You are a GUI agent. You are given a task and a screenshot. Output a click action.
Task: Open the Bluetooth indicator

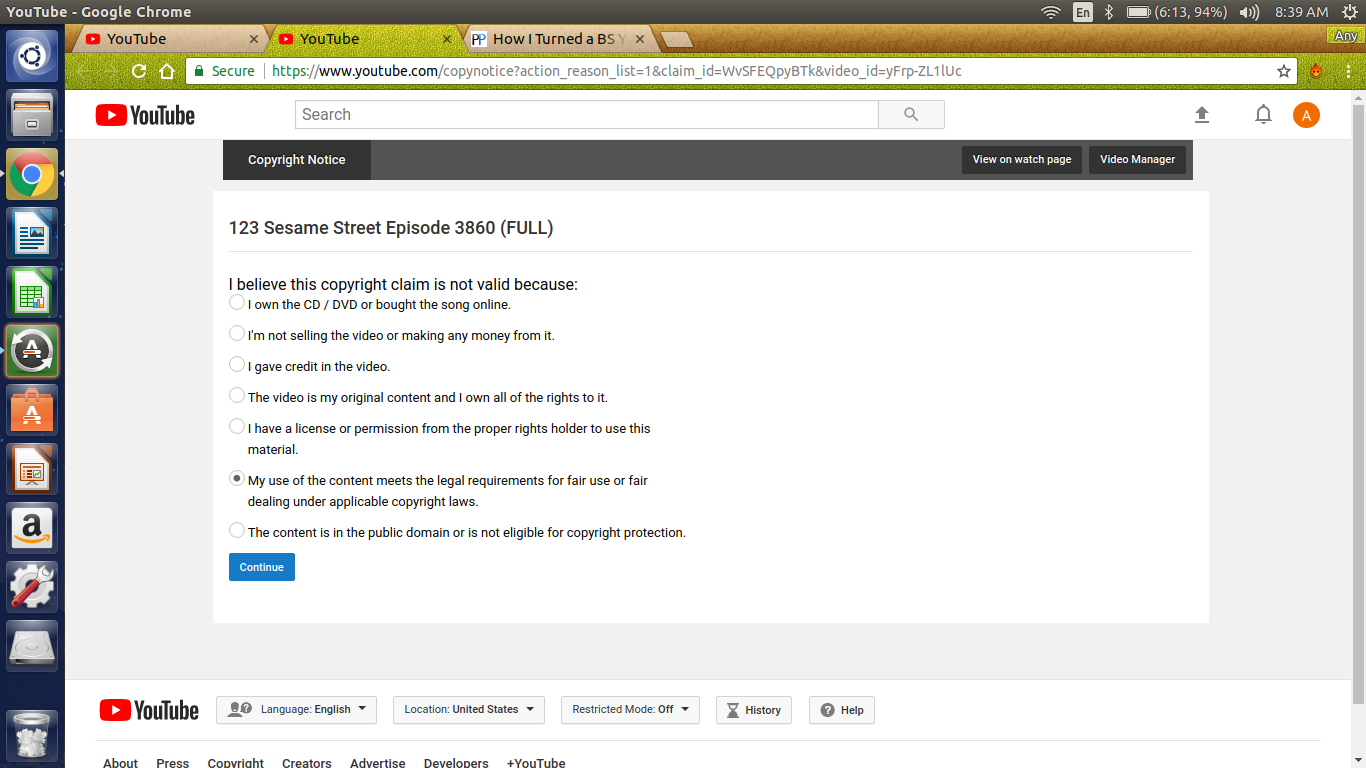[x=1109, y=12]
